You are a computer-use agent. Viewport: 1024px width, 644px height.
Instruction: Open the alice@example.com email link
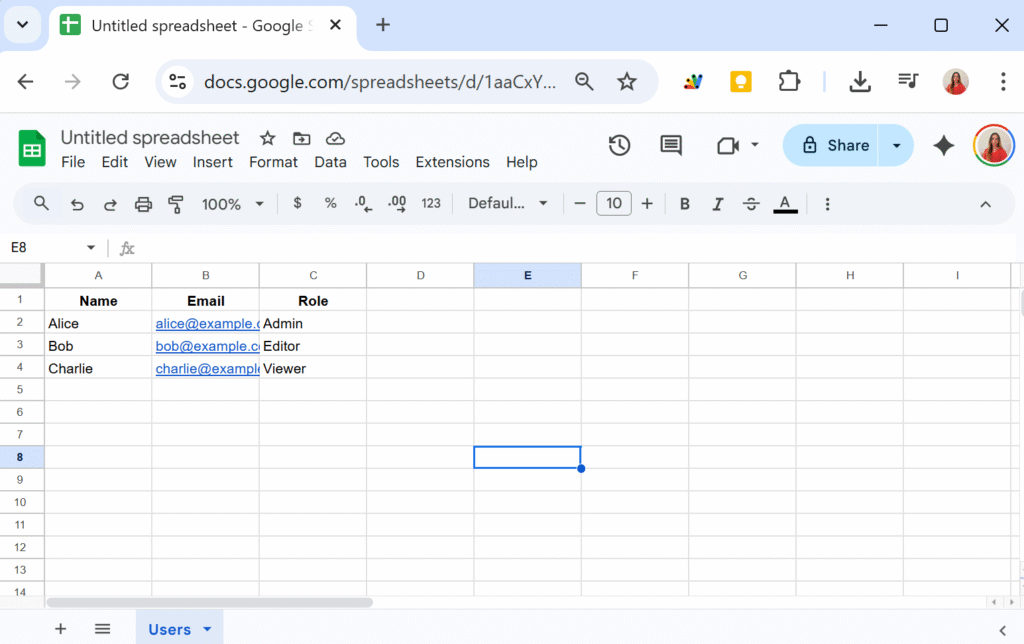(x=206, y=324)
